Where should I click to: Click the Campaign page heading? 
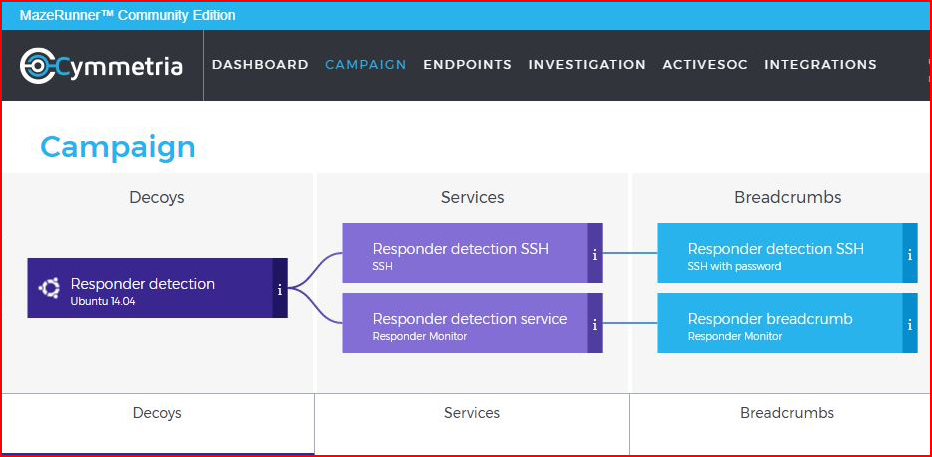[x=118, y=147]
